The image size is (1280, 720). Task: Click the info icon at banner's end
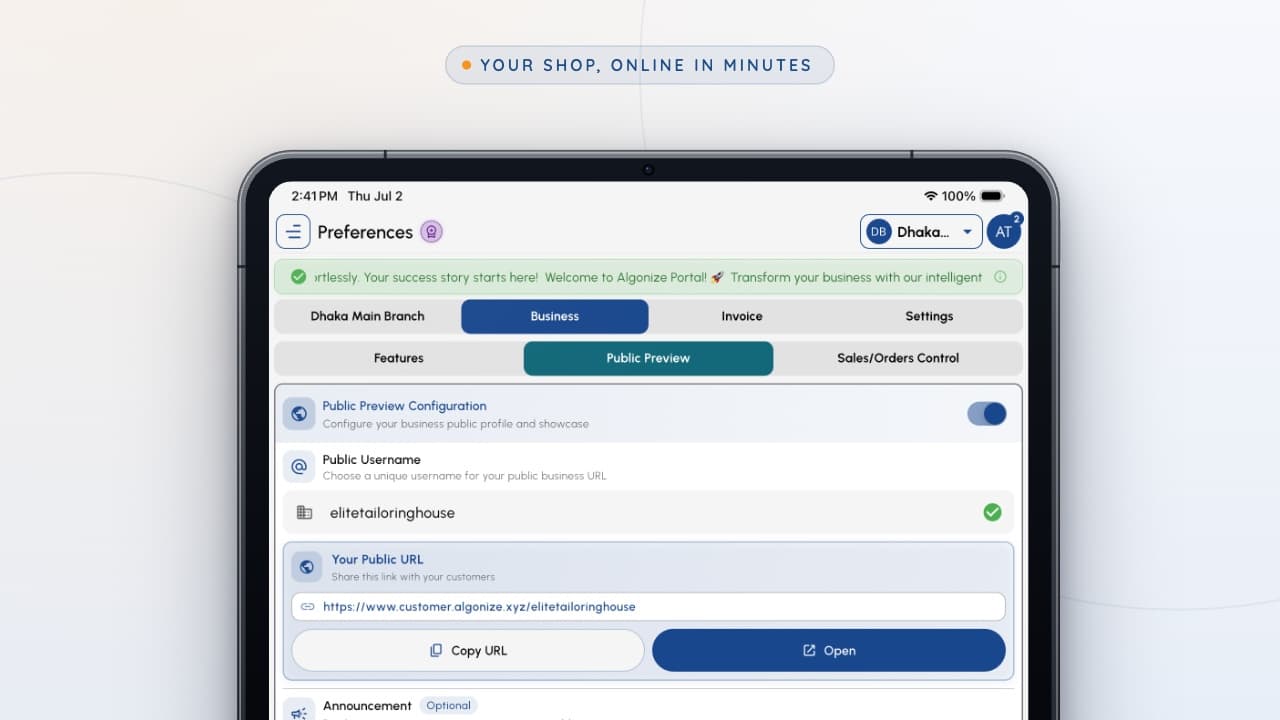click(1000, 277)
